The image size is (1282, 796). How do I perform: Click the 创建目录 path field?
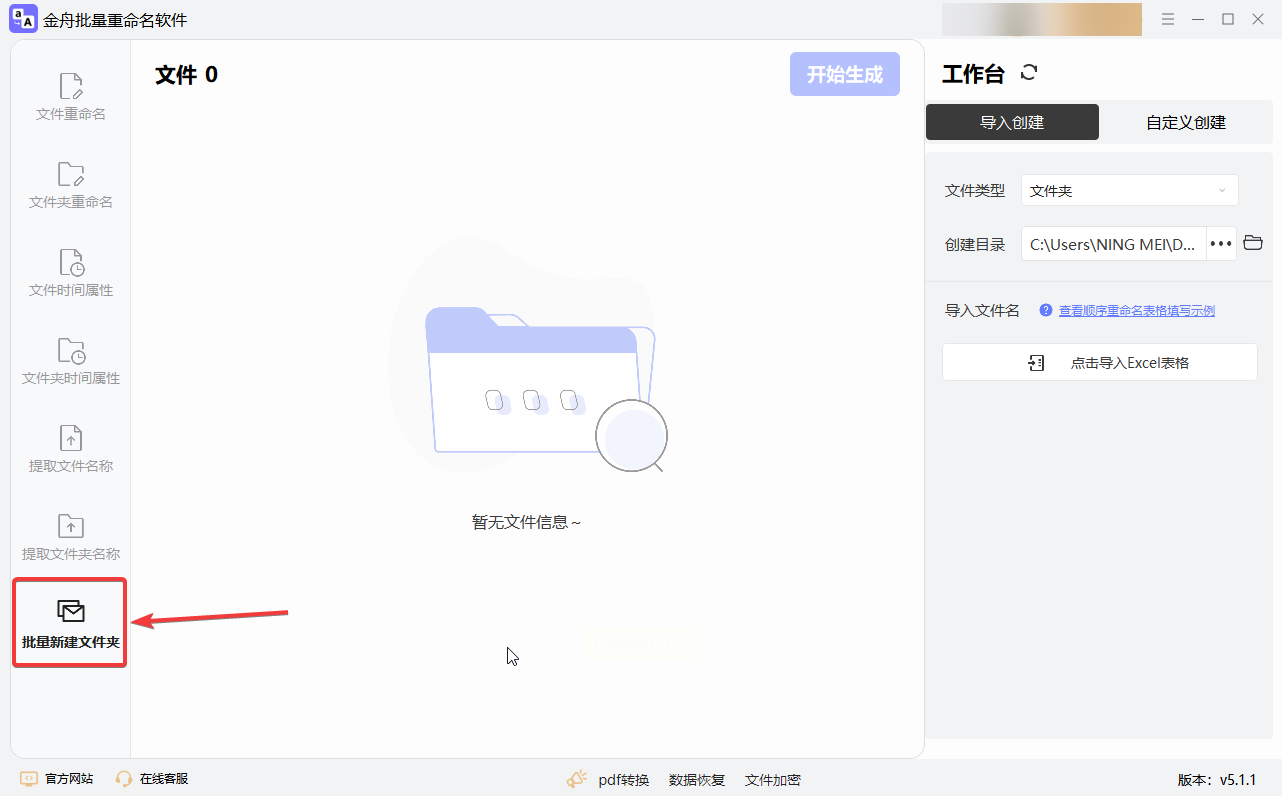(1114, 243)
